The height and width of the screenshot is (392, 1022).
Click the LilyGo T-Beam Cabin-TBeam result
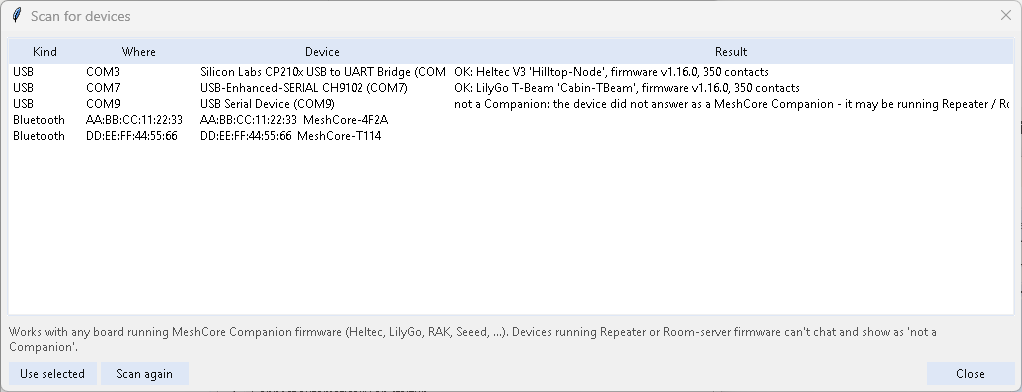[x=627, y=87]
